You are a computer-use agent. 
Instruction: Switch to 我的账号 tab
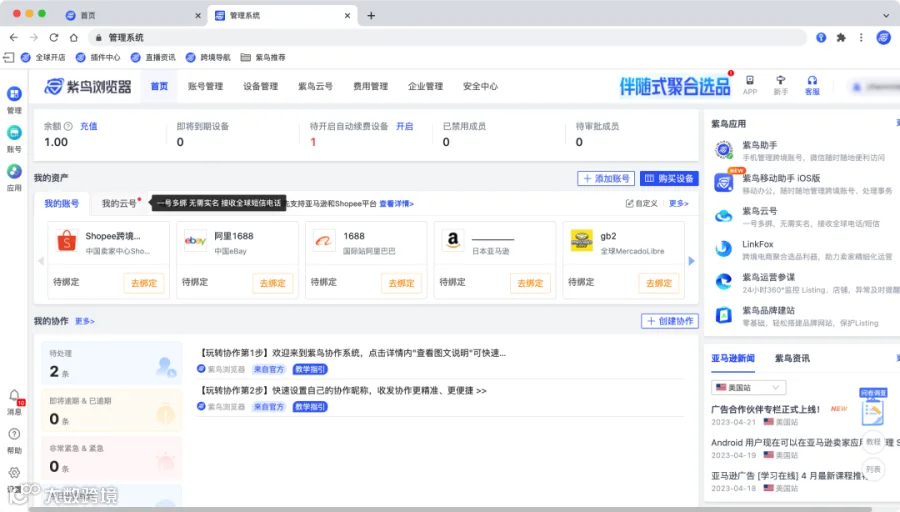coord(61,203)
